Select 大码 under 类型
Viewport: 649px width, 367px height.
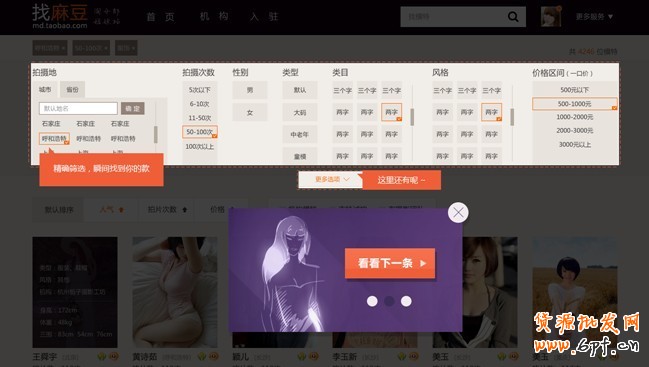[300, 112]
